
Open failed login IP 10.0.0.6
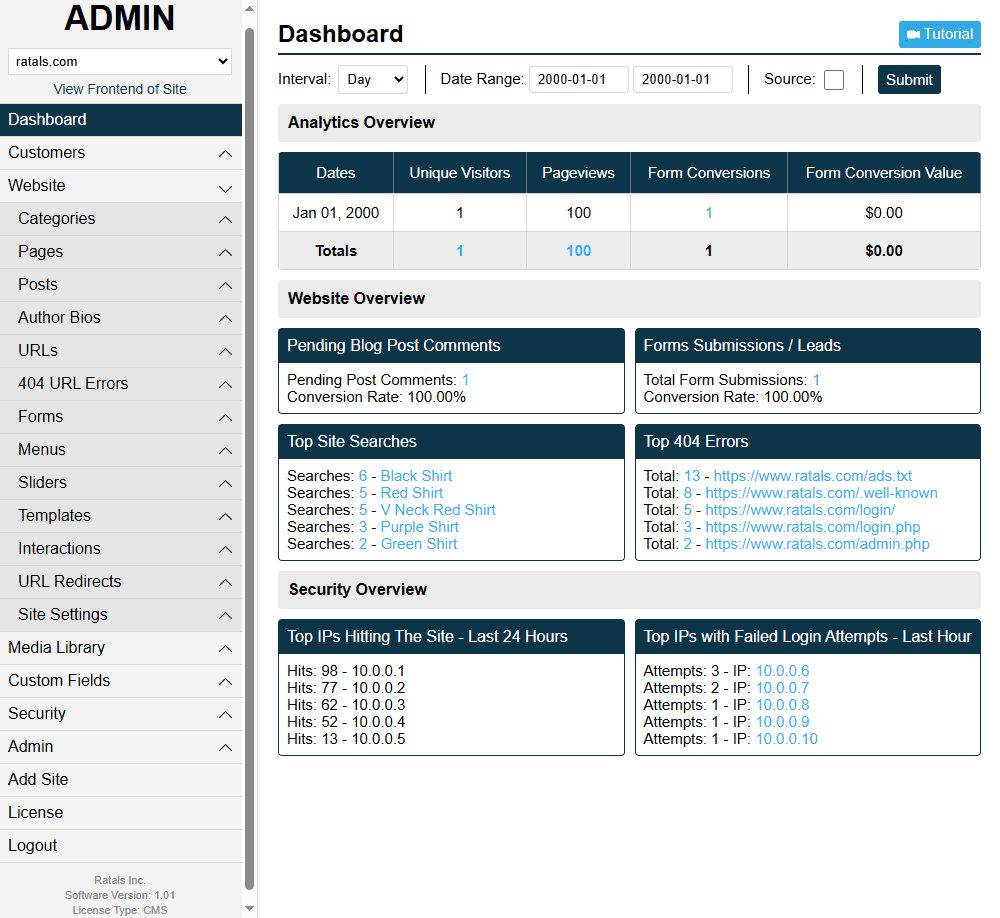pos(783,671)
